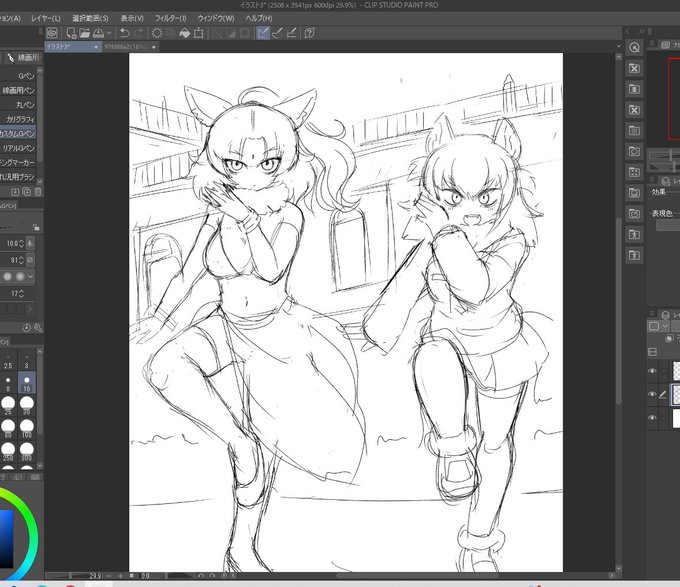Toggle the highlighted snap to ruler icon

pyautogui.click(x=263, y=33)
